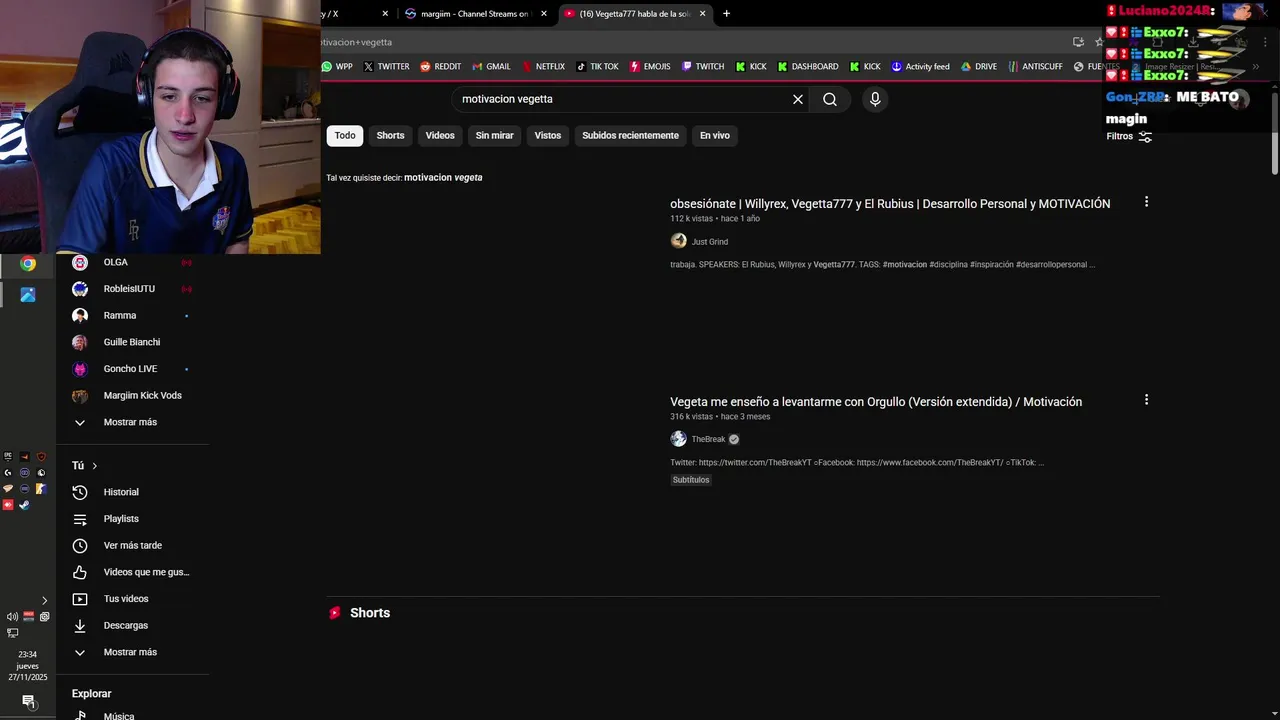Open the DRIVE bookmark

pyautogui.click(x=979, y=66)
